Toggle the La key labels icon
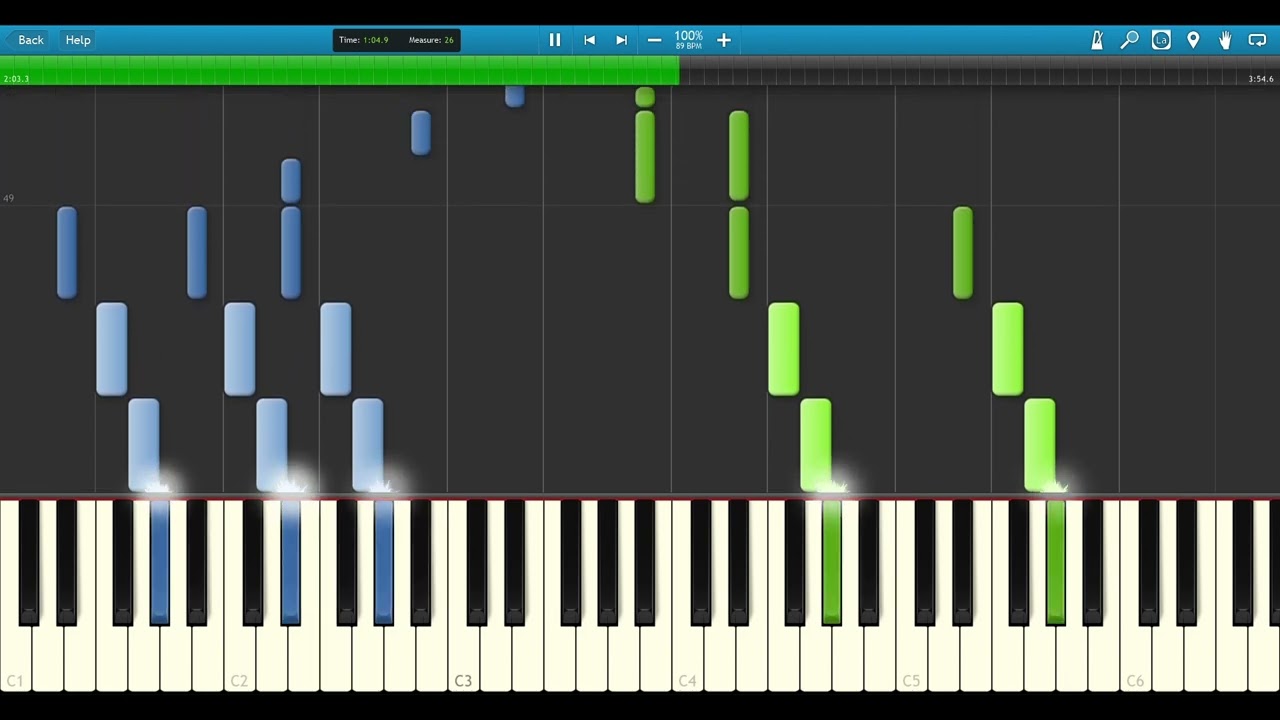 pos(1161,40)
